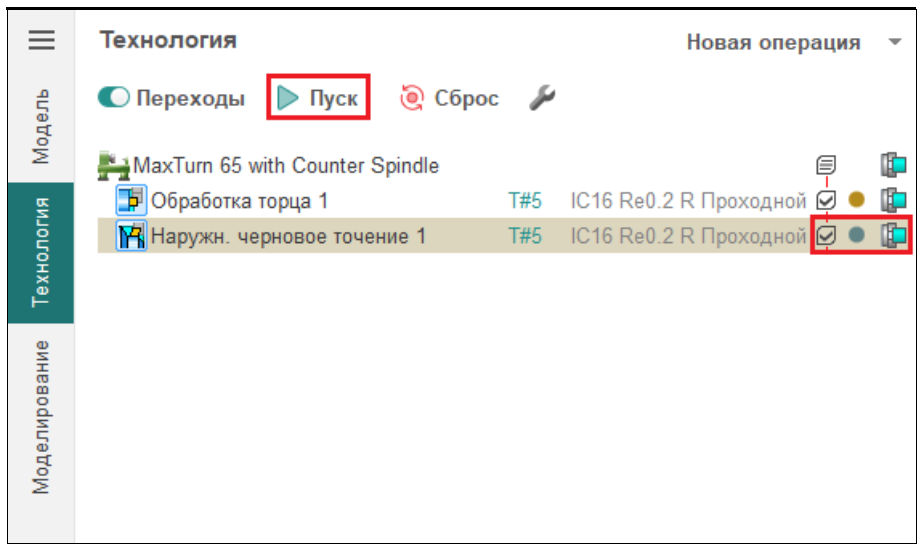Switch to the Моделирование tab
The image size is (921, 549).
point(41,416)
